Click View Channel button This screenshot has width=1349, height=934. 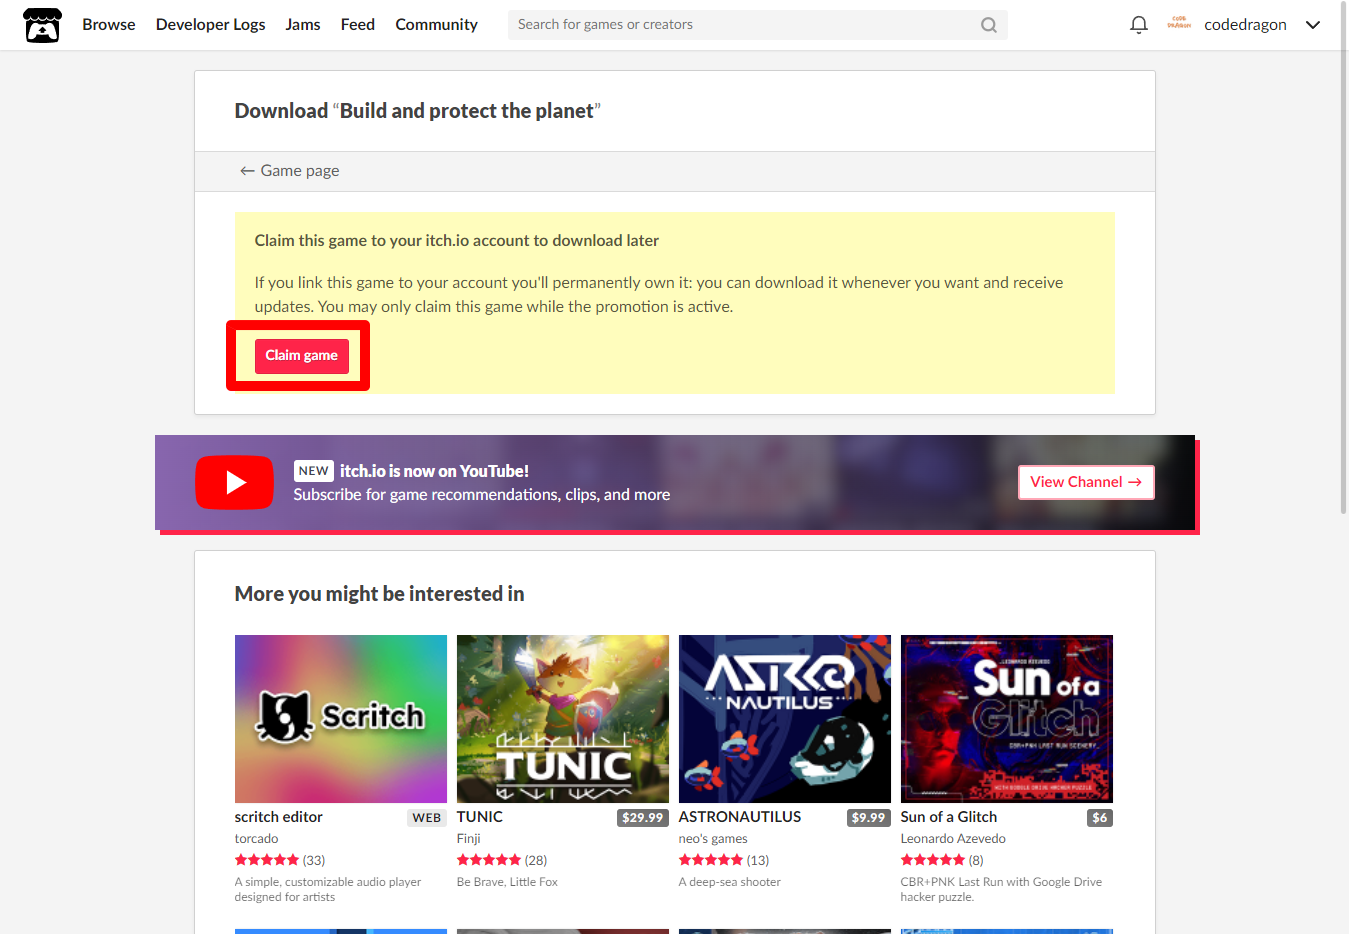[1086, 482]
